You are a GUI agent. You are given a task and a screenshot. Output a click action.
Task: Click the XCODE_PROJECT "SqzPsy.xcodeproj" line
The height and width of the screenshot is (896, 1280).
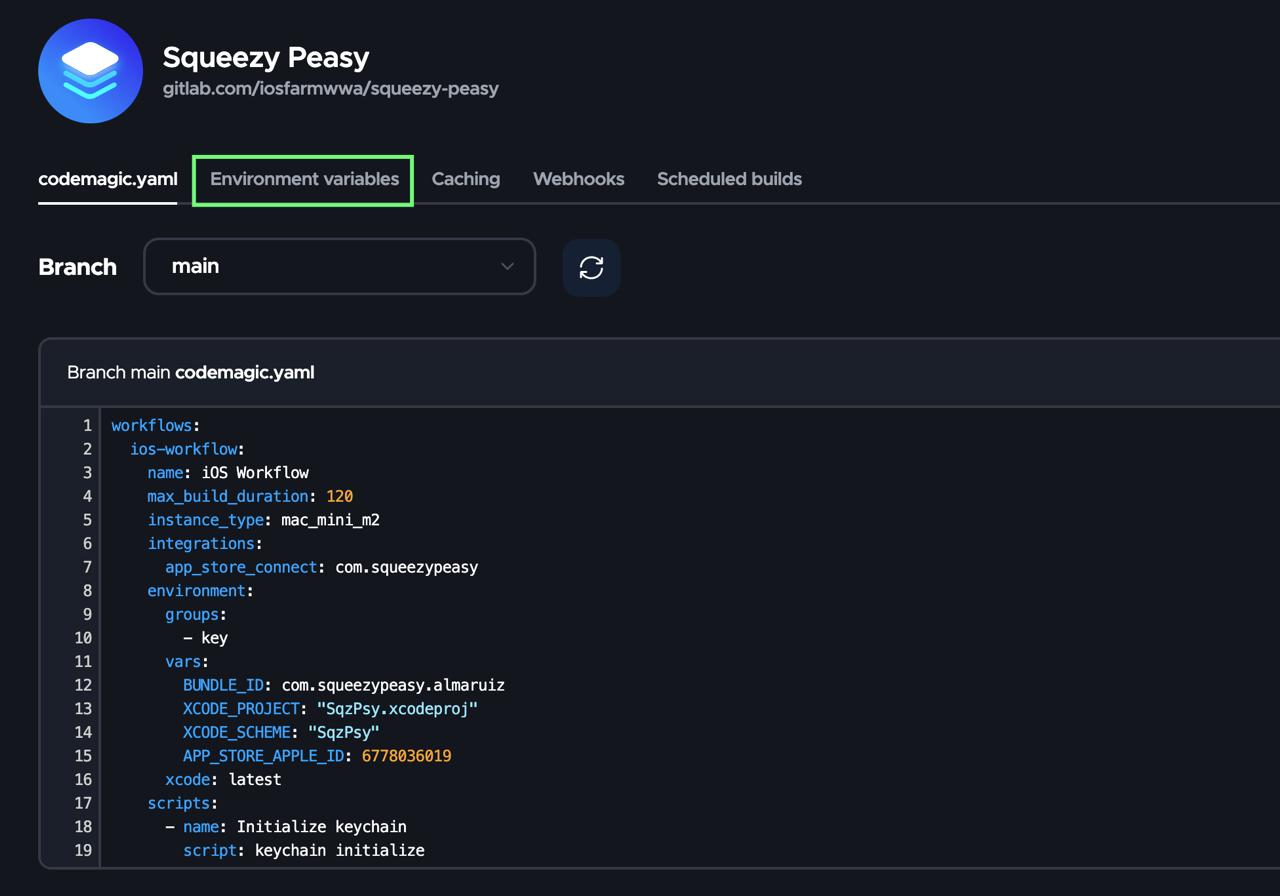pos(330,709)
